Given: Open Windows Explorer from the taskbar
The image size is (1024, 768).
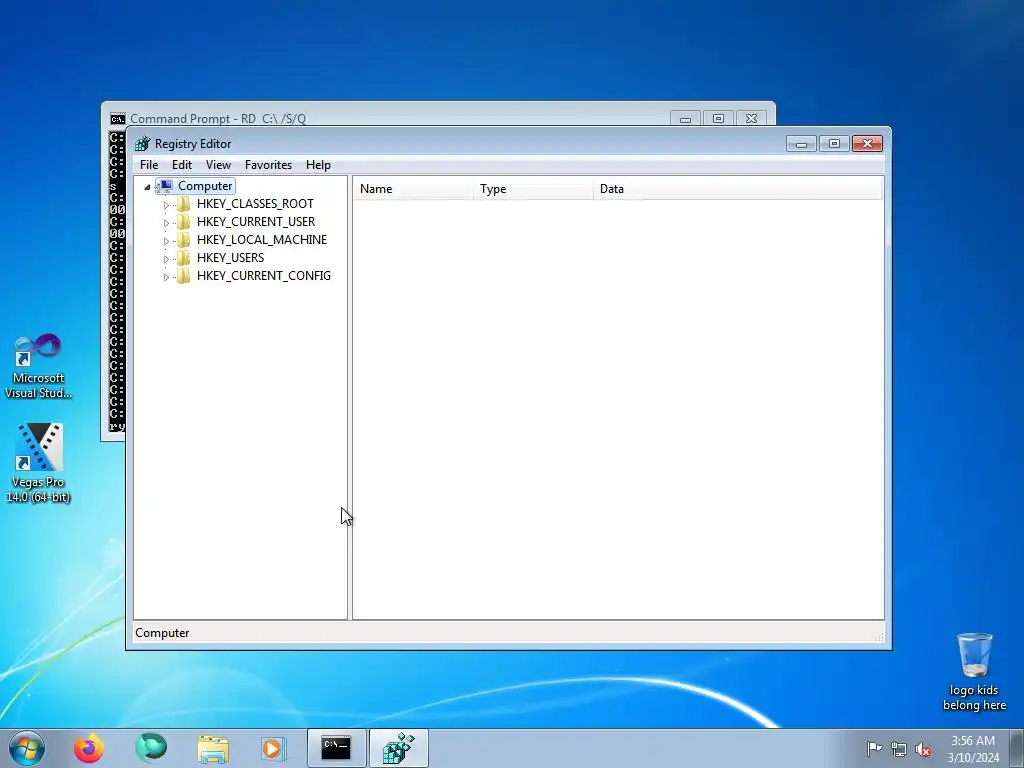Looking at the screenshot, I should tap(213, 748).
